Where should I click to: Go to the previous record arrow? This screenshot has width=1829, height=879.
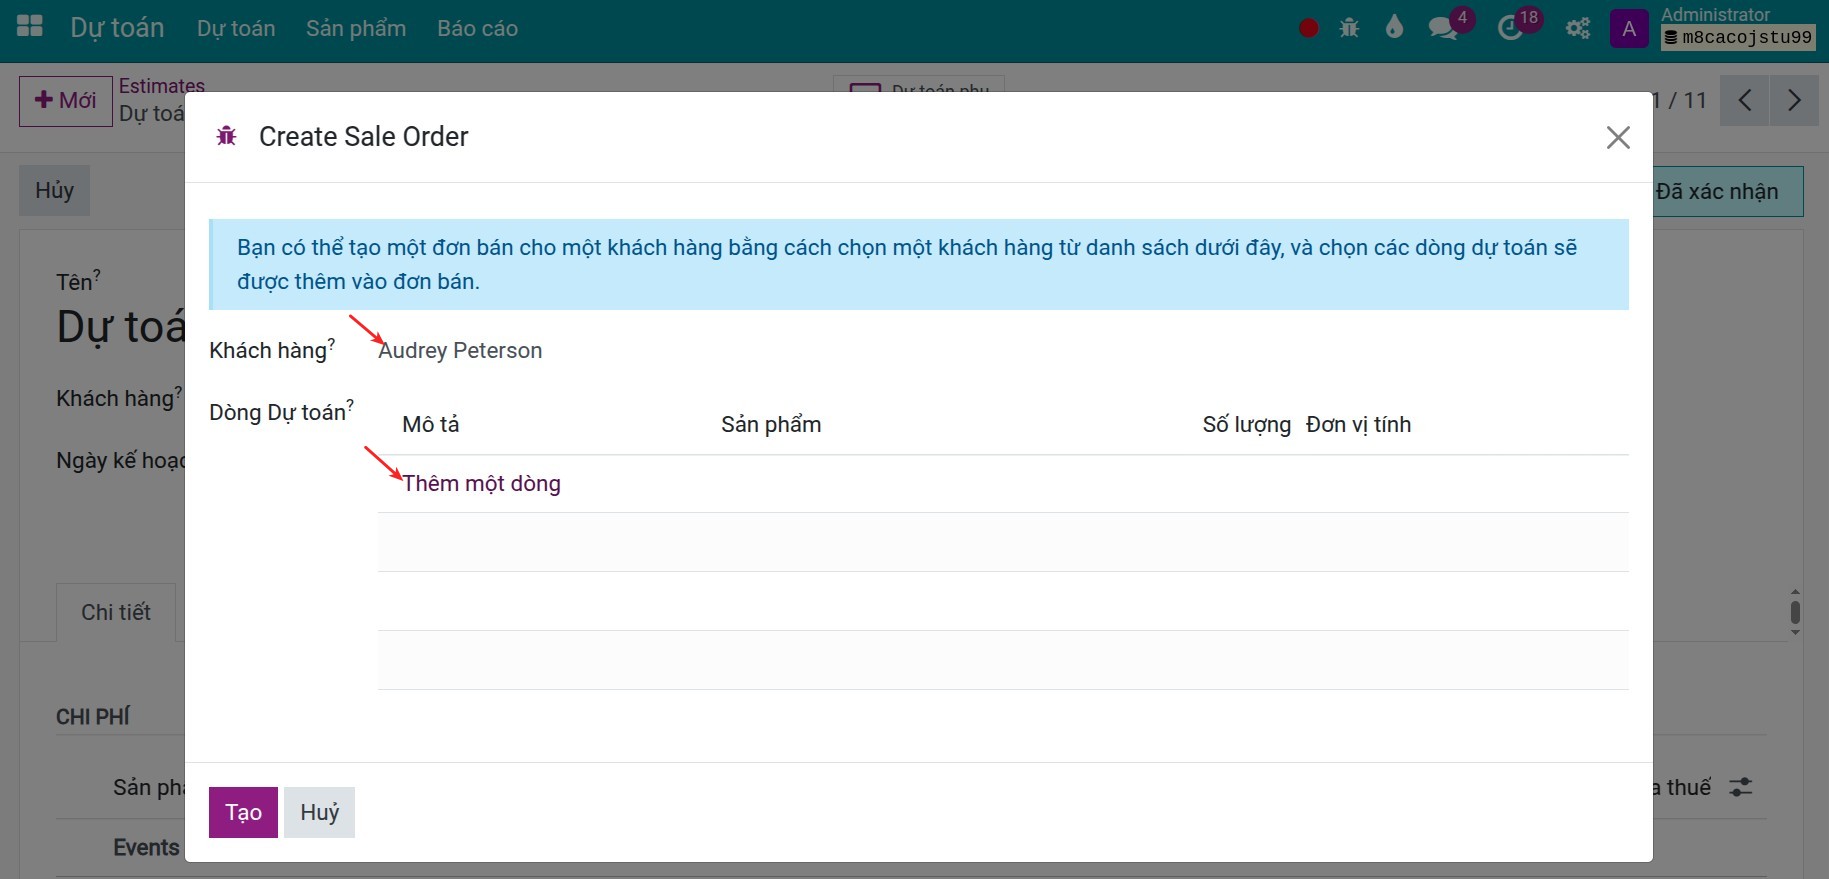tap(1745, 100)
